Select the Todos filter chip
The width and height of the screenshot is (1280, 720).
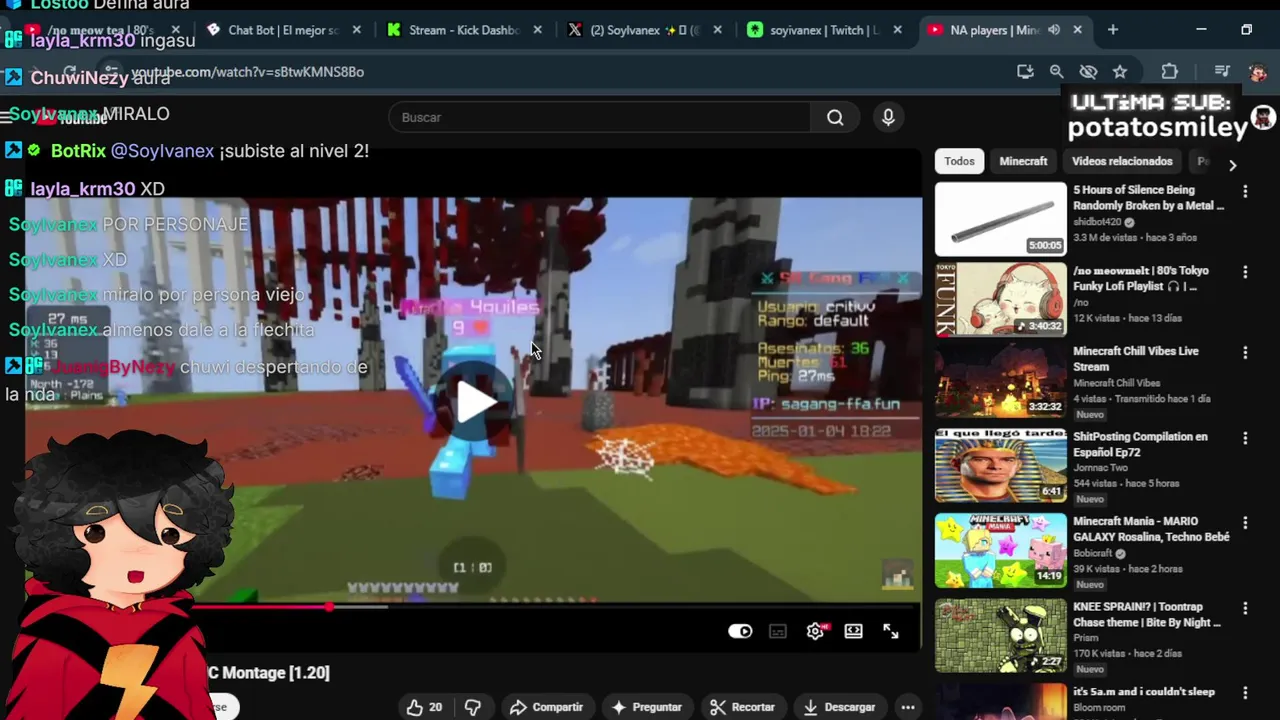pos(959,161)
